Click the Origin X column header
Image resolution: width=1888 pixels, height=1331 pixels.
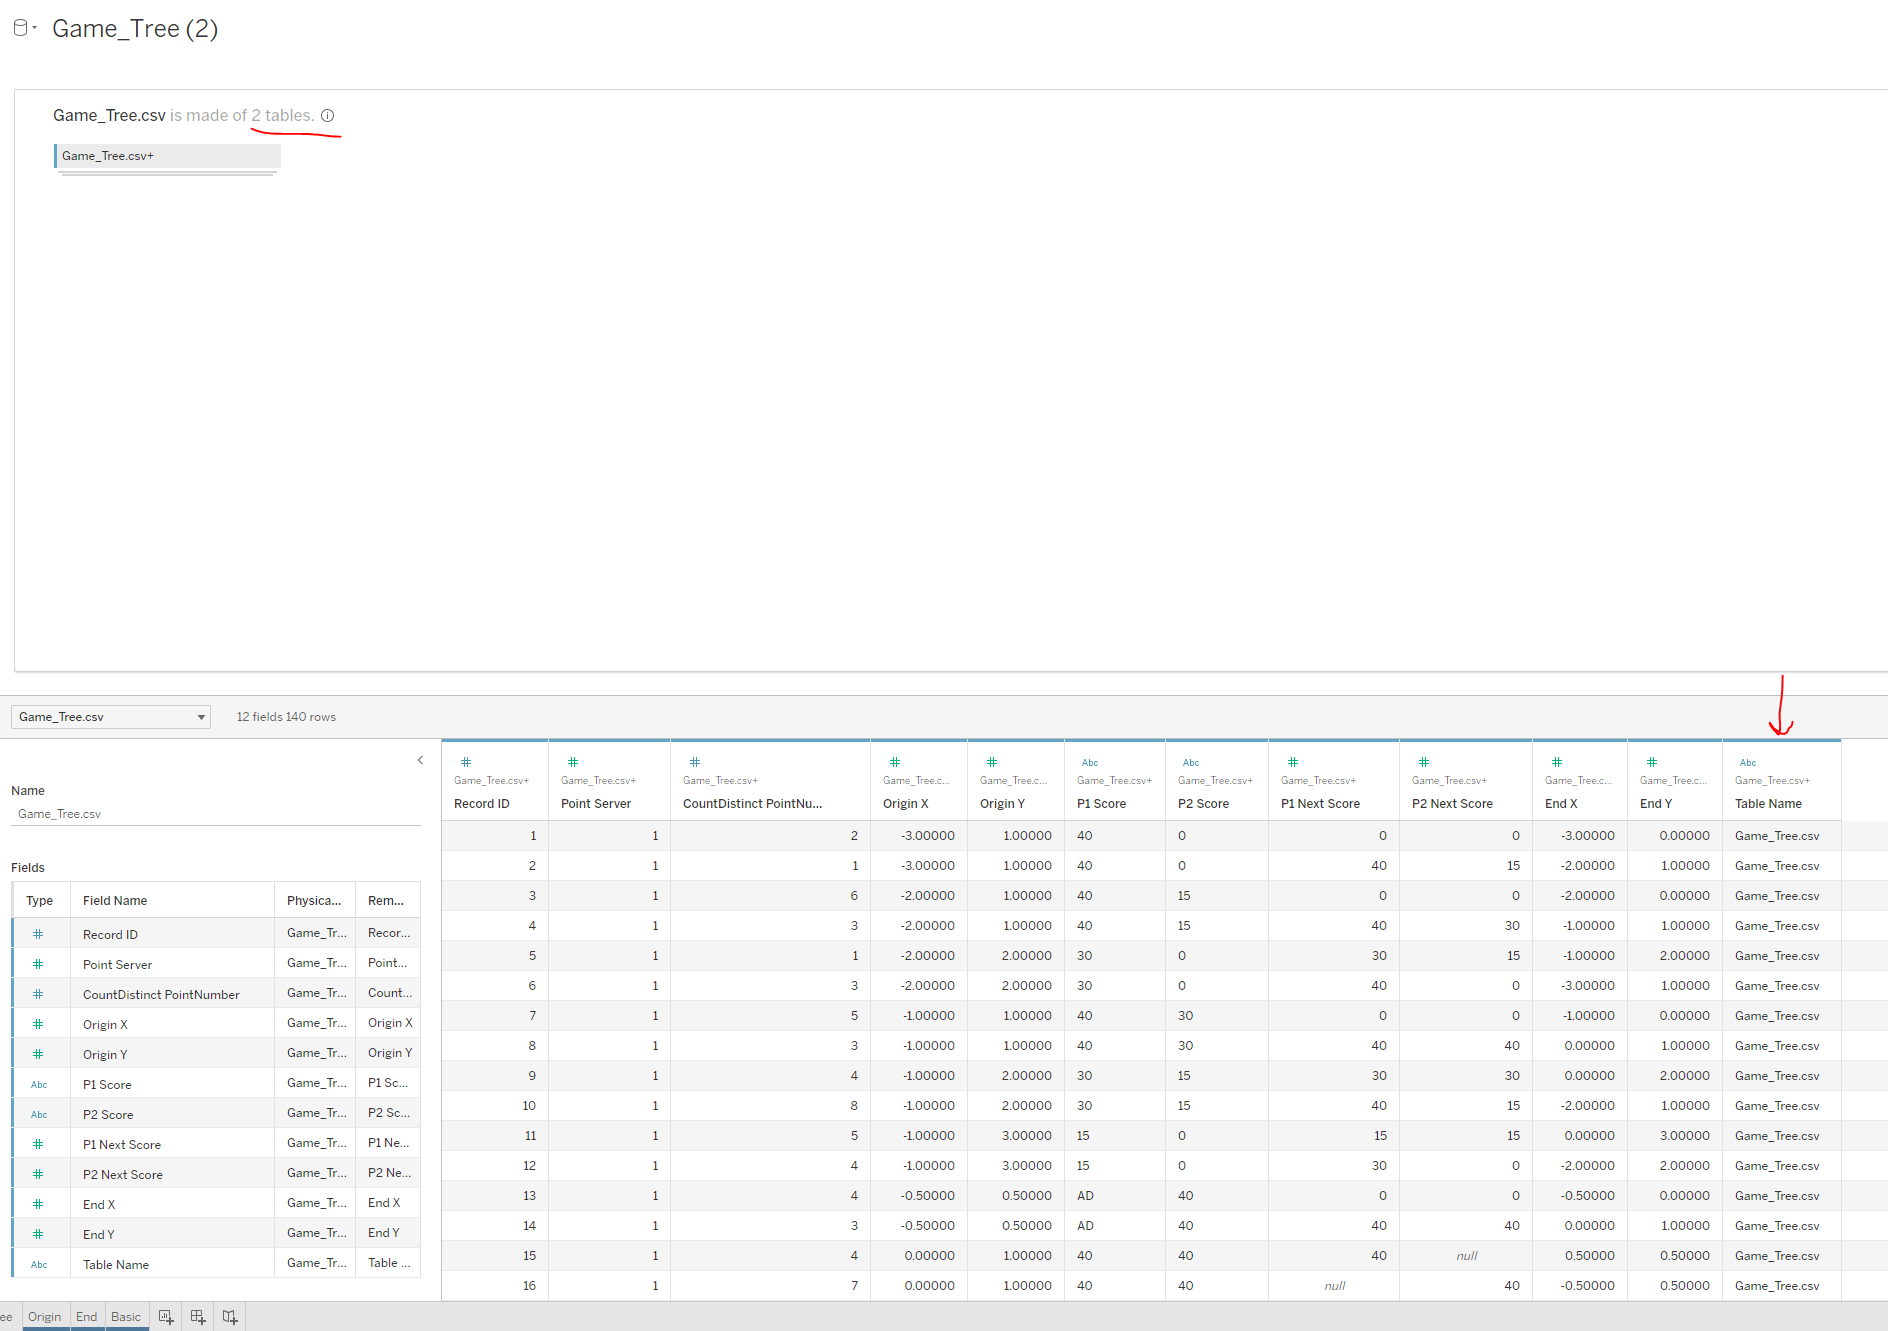905,804
